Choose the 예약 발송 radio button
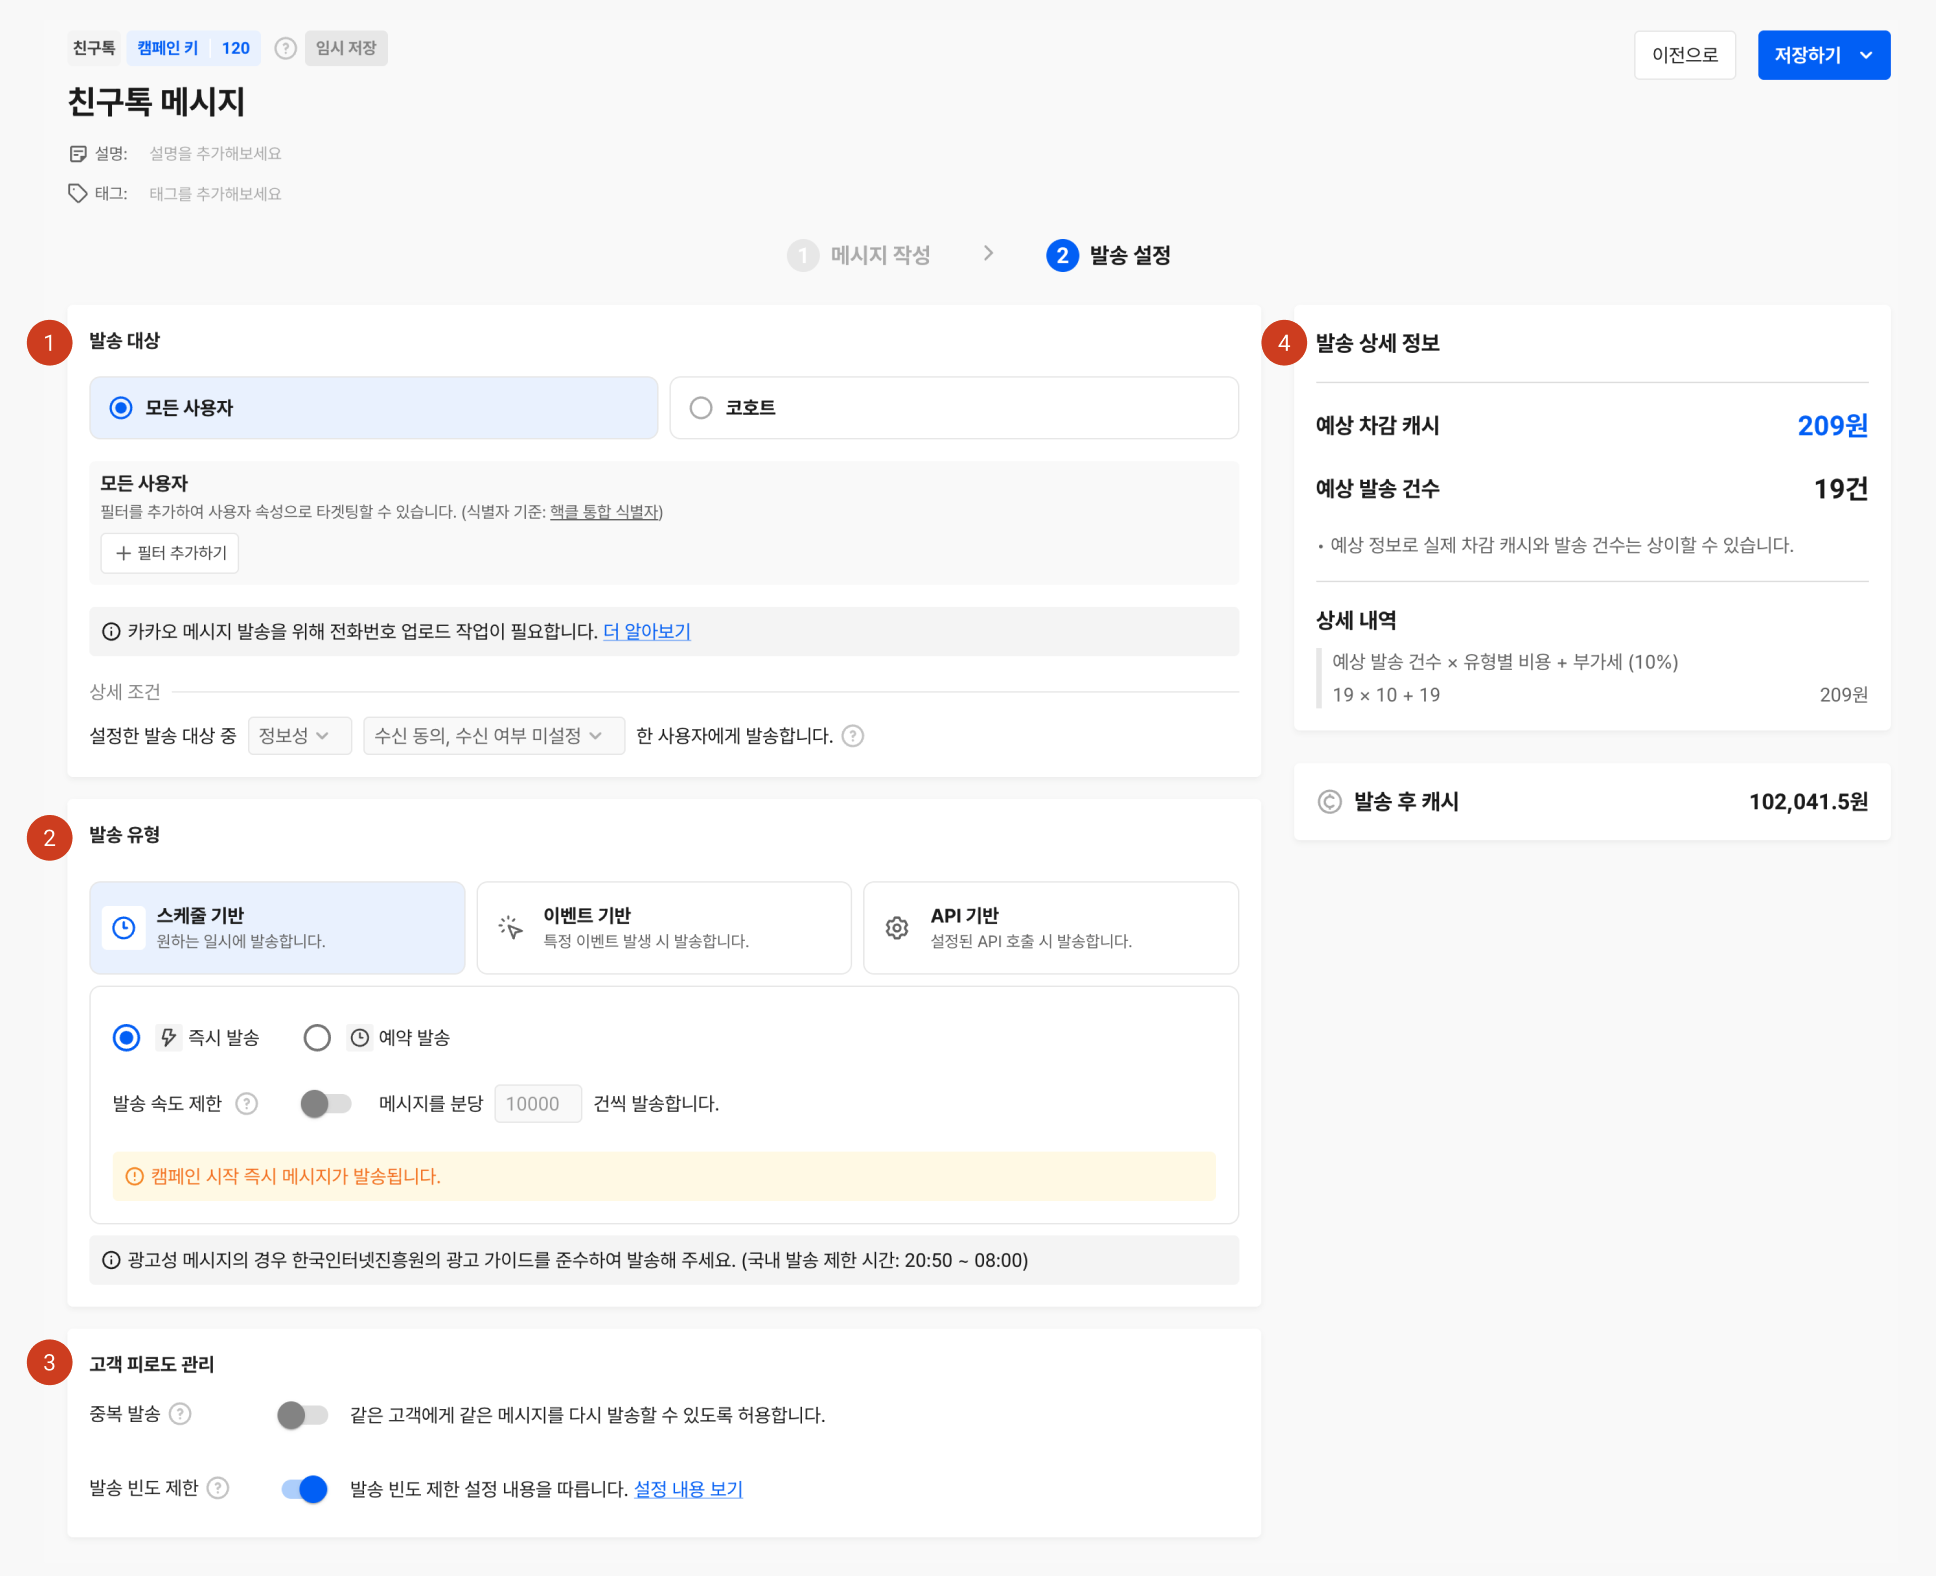This screenshot has height=1576, width=1936. 317,1038
